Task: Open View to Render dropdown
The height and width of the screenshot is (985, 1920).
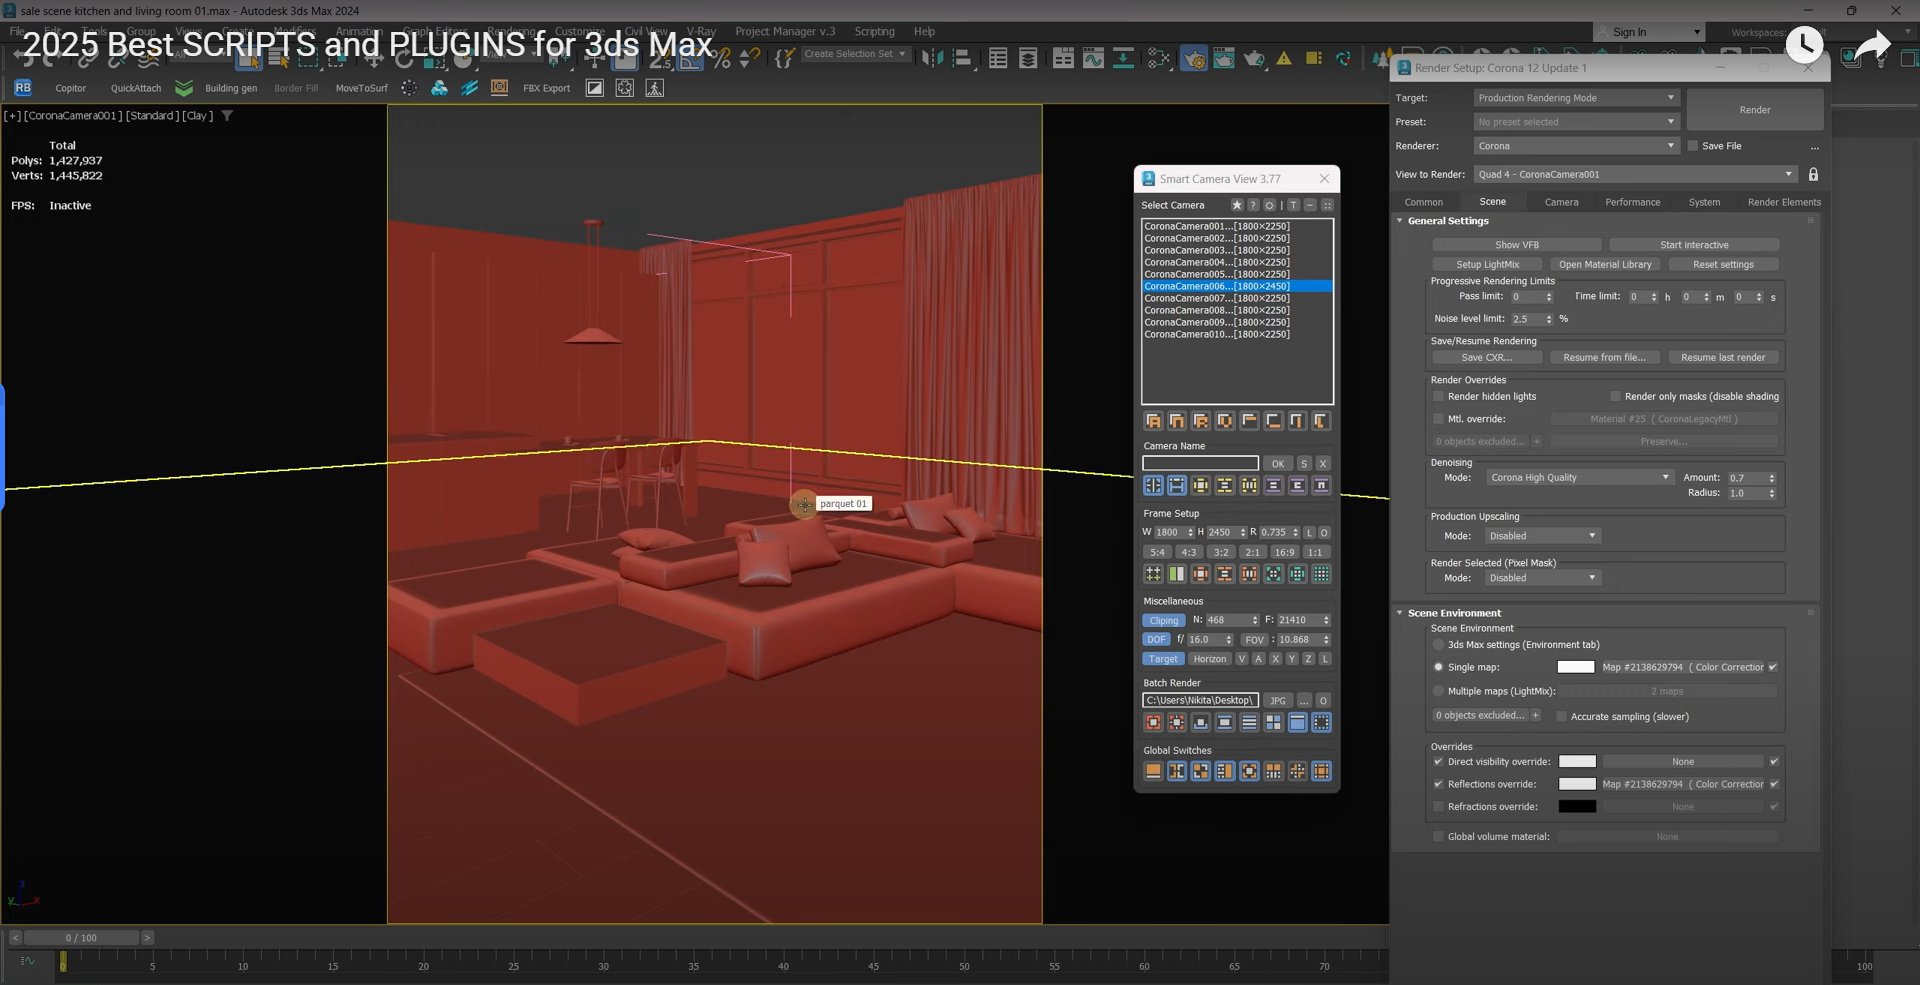Action: 1636,174
